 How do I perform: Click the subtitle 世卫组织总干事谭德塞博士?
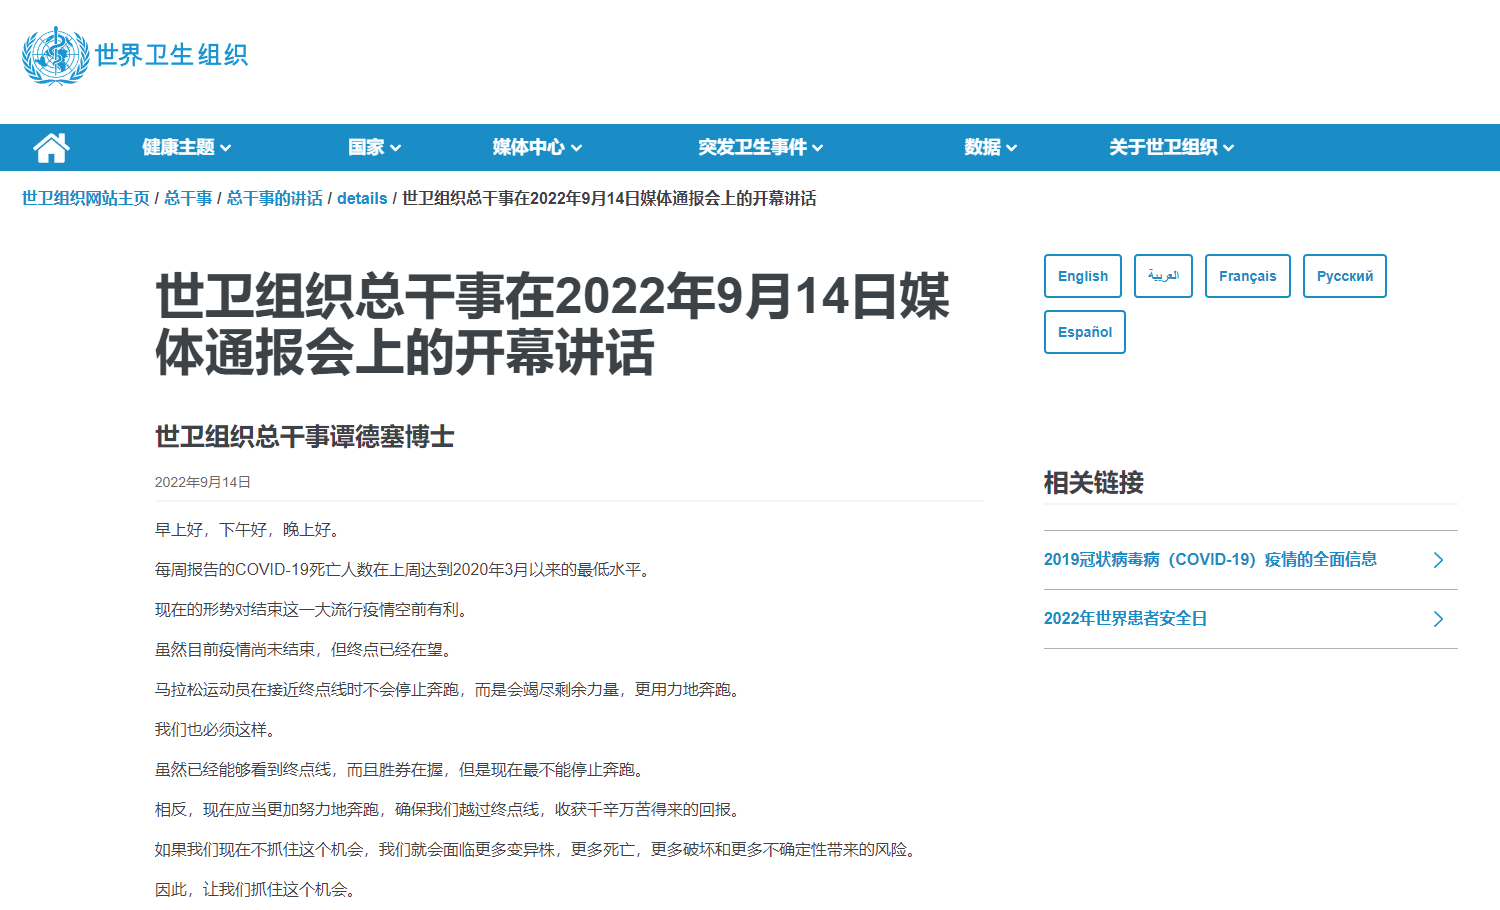pos(305,437)
